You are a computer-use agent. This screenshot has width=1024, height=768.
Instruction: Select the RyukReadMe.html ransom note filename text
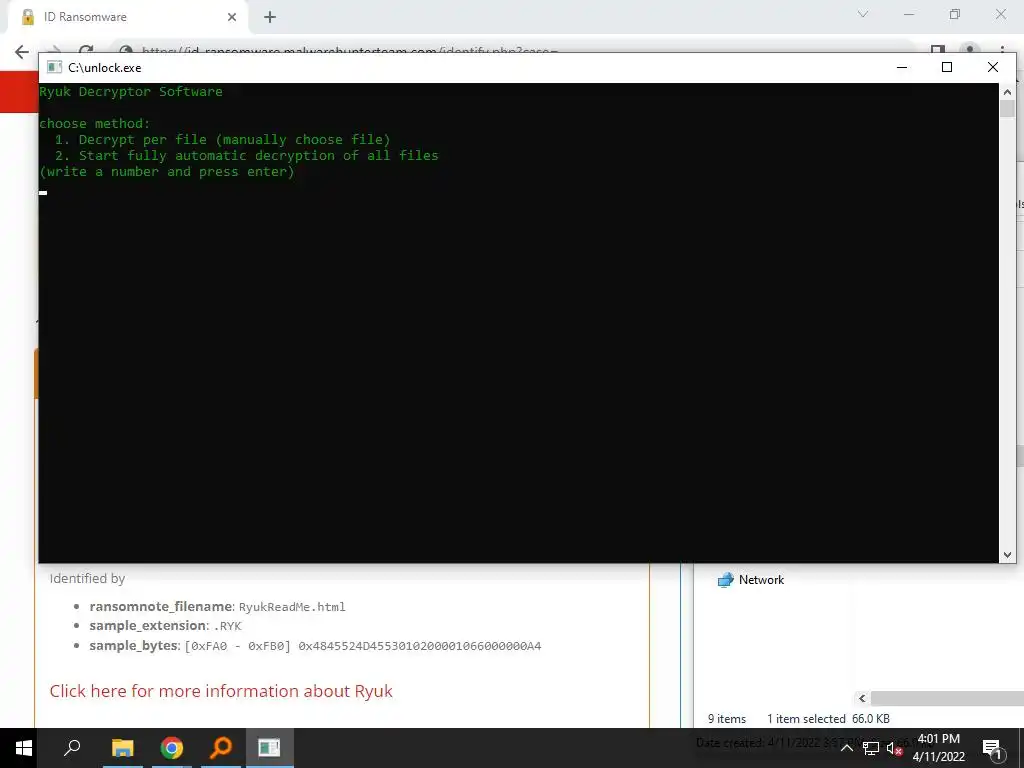(x=292, y=607)
